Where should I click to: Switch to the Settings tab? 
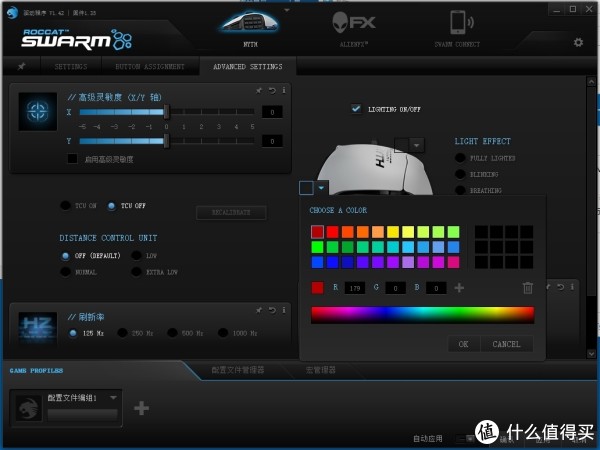click(71, 67)
